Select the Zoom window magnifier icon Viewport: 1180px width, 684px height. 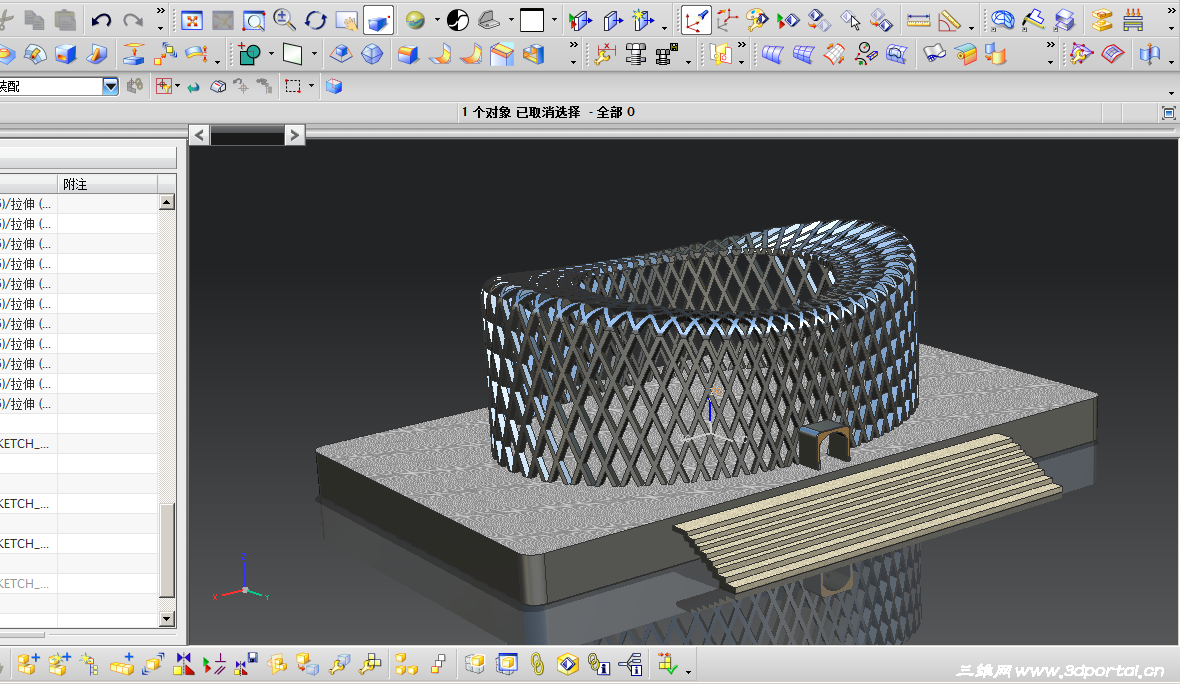[254, 20]
